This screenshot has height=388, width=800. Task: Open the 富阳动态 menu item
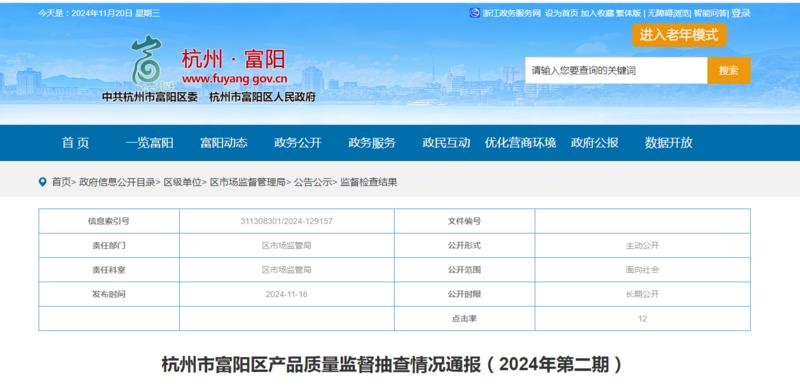click(x=223, y=143)
